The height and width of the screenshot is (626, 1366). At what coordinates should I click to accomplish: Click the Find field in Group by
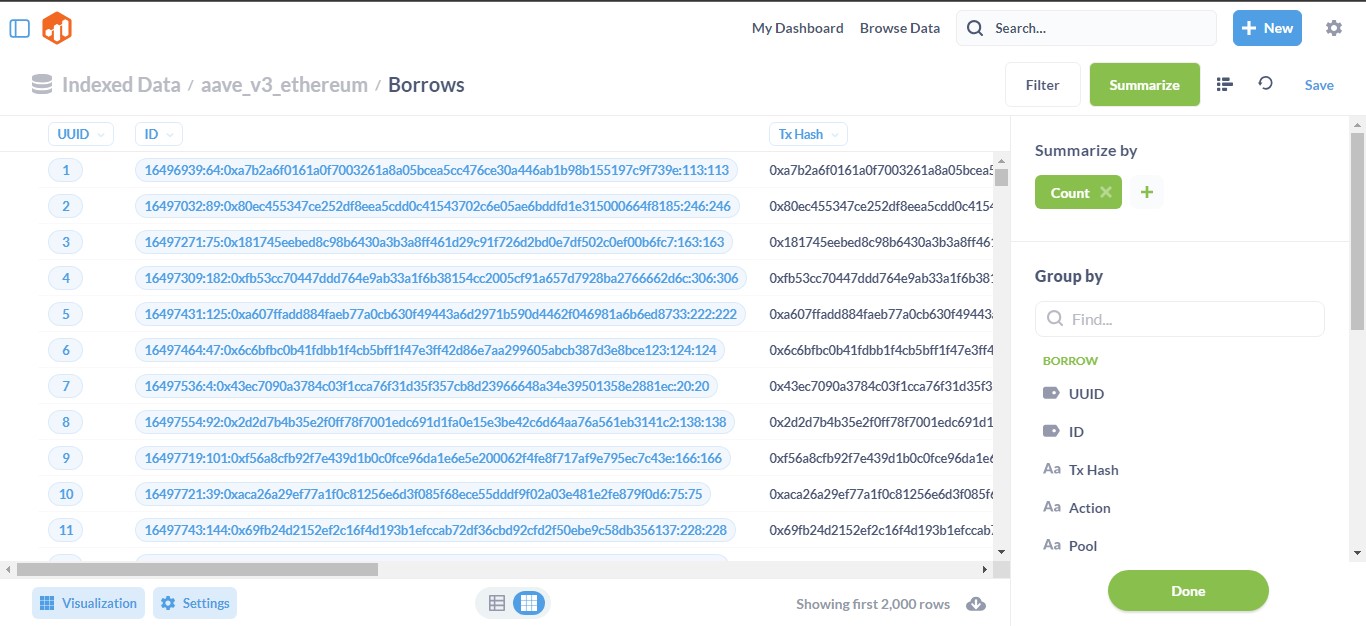pyautogui.click(x=1180, y=320)
